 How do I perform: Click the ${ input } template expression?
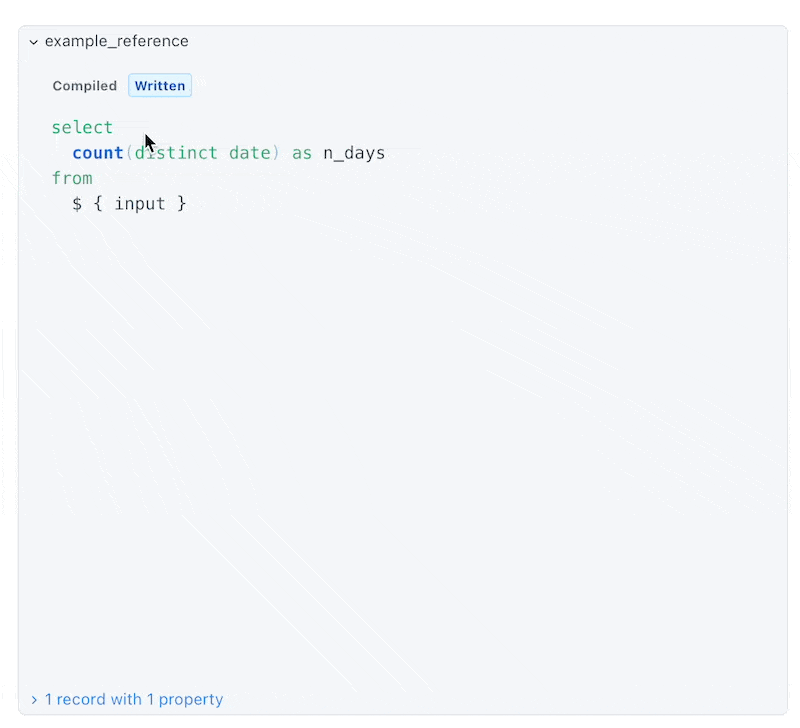pyautogui.click(x=130, y=203)
